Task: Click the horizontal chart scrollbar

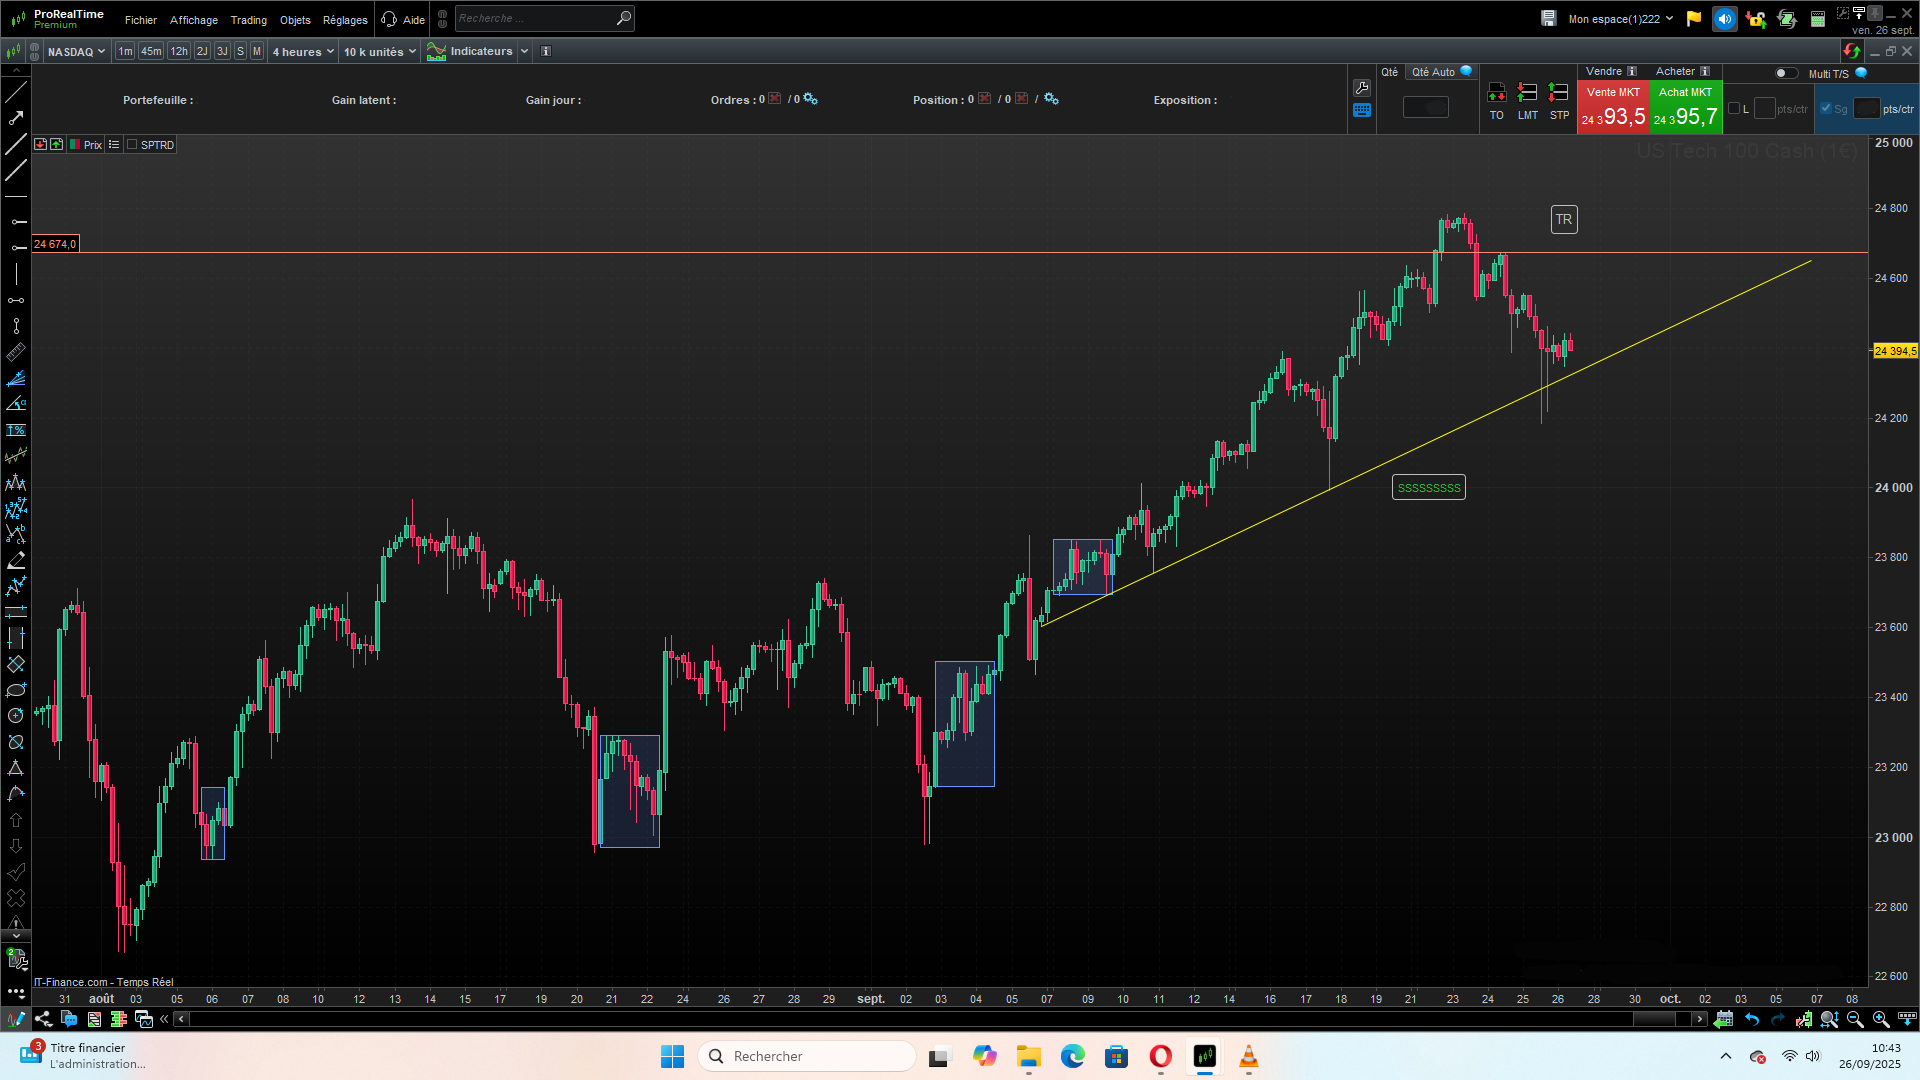Action: tap(940, 1019)
